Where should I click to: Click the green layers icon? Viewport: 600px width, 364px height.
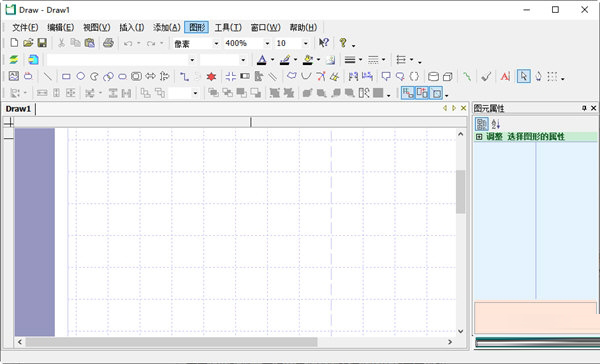[14, 59]
